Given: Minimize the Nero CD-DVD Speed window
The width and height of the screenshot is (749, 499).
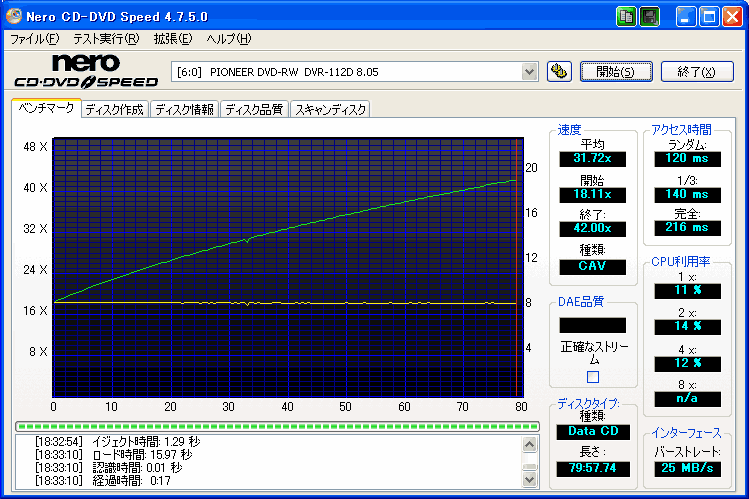Looking at the screenshot, I should point(685,17).
